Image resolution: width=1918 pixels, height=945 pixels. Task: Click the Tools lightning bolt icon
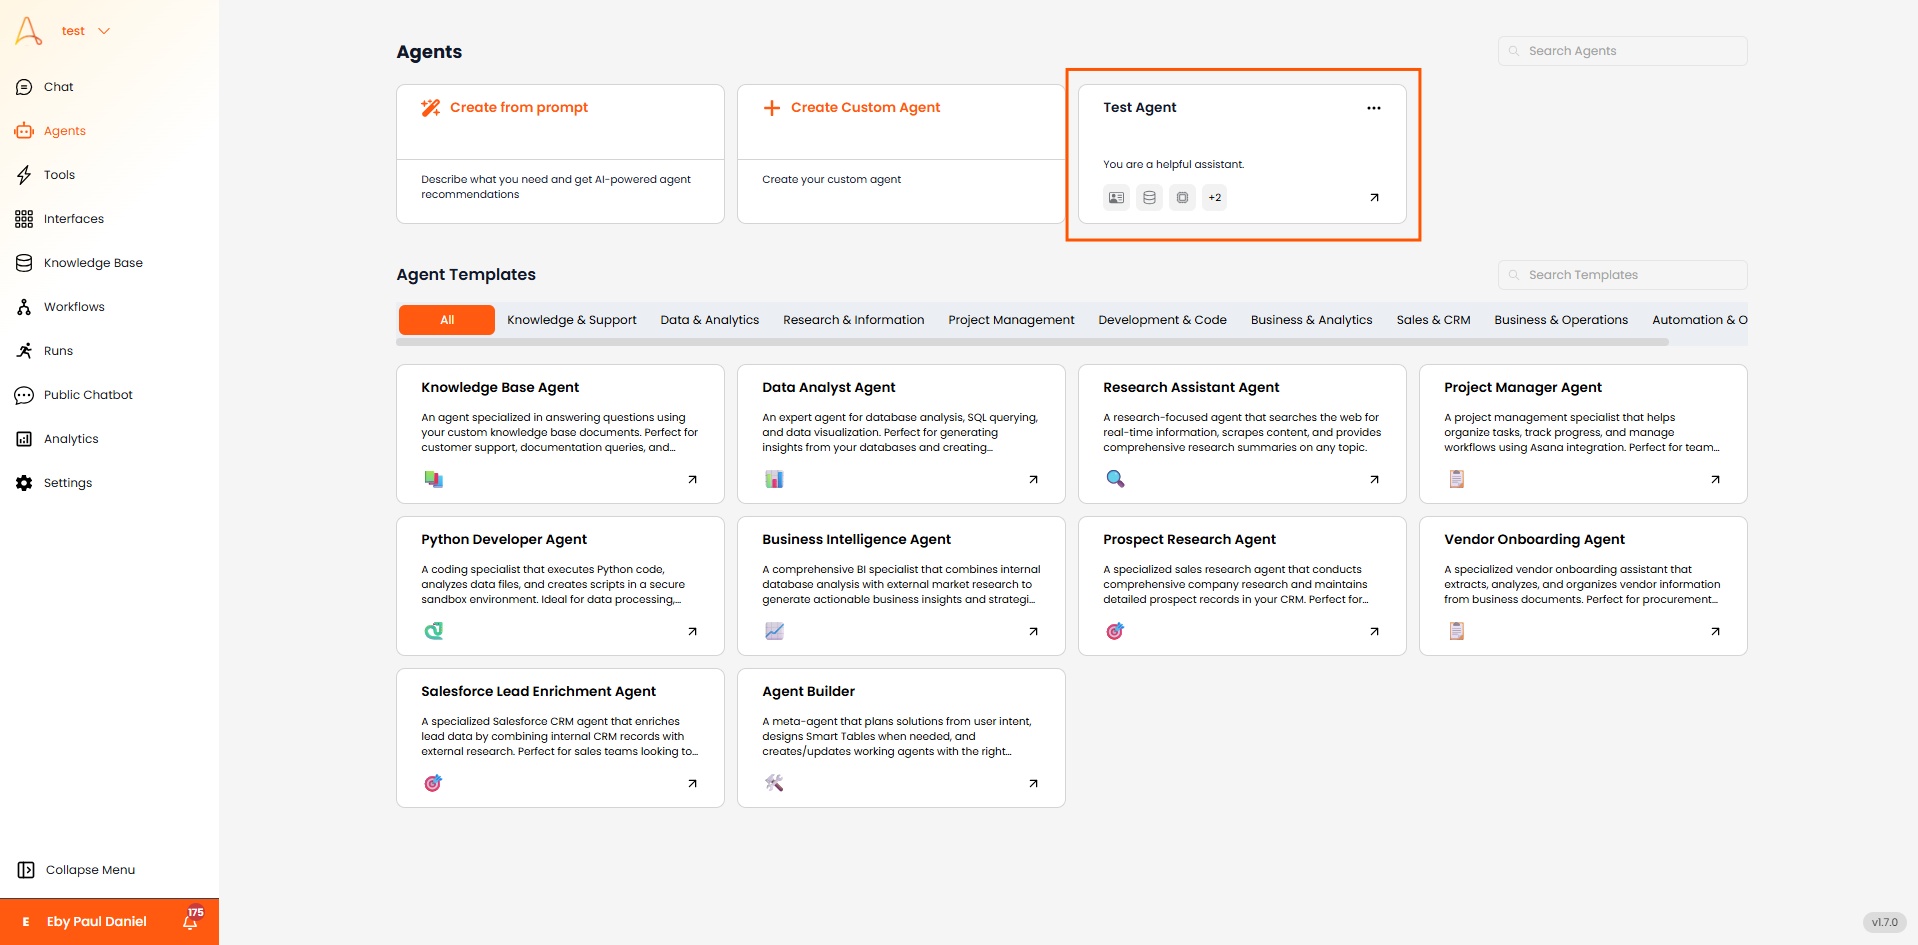[x=24, y=175]
